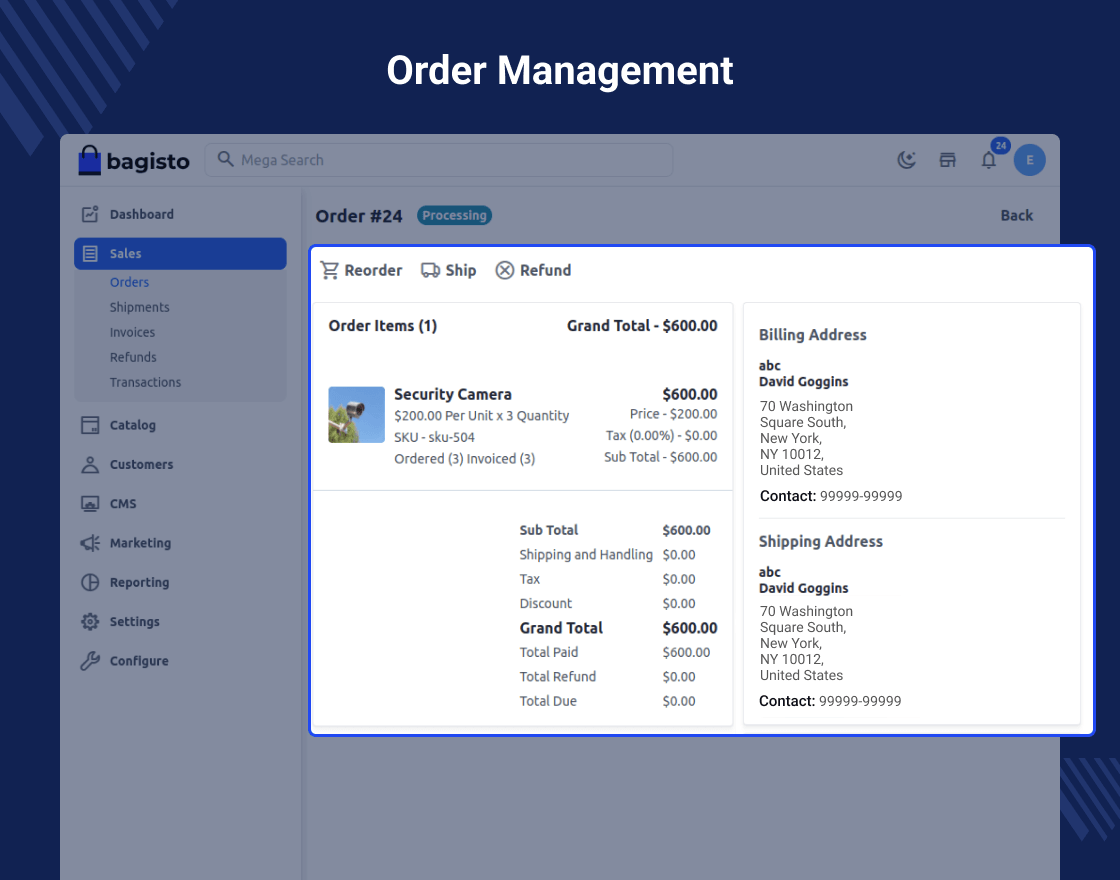This screenshot has width=1120, height=880.
Task: Click the Refund circle-x icon
Action: pos(505,270)
